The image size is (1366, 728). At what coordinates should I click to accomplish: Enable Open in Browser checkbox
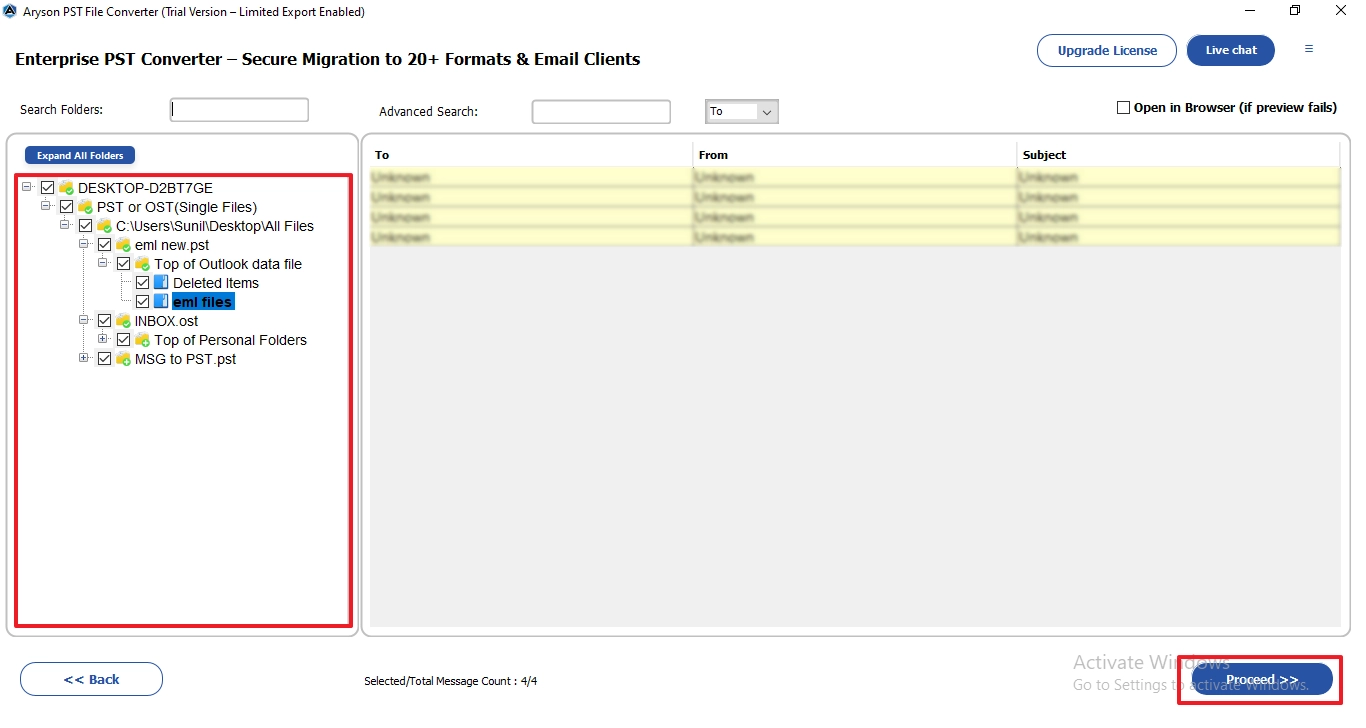[1123, 108]
